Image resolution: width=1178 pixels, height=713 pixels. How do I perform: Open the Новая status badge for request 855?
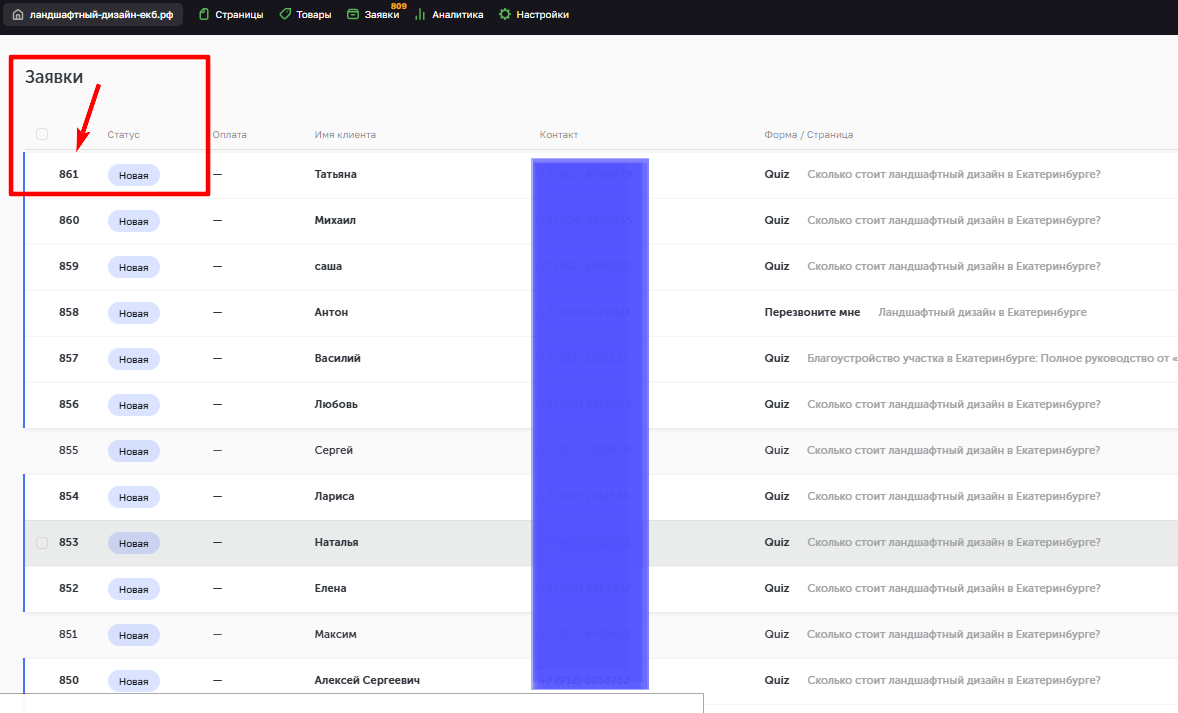[134, 451]
